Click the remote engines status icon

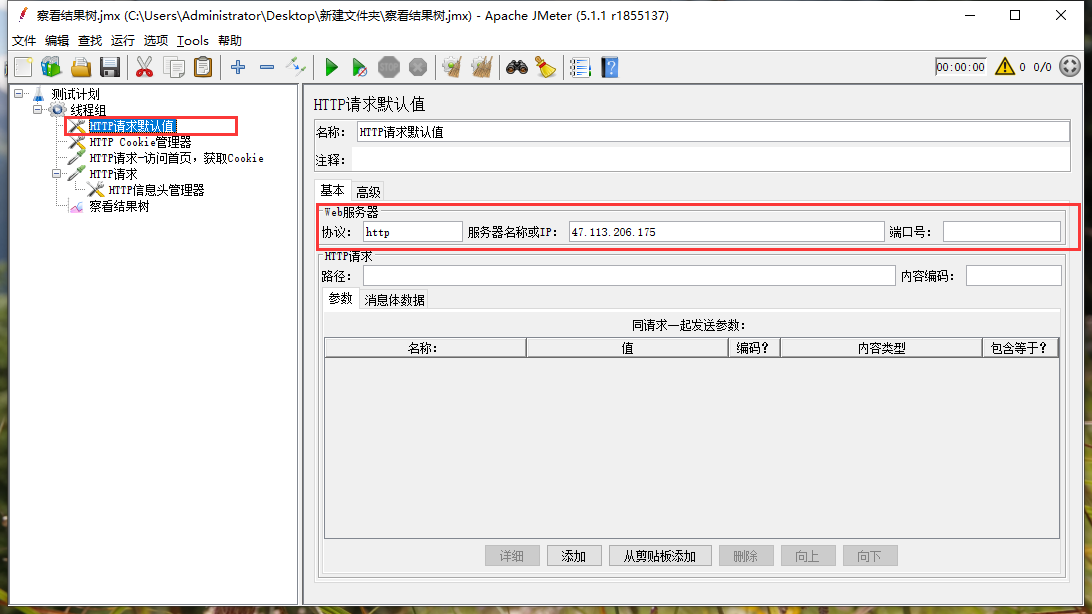pyautogui.click(x=1070, y=67)
